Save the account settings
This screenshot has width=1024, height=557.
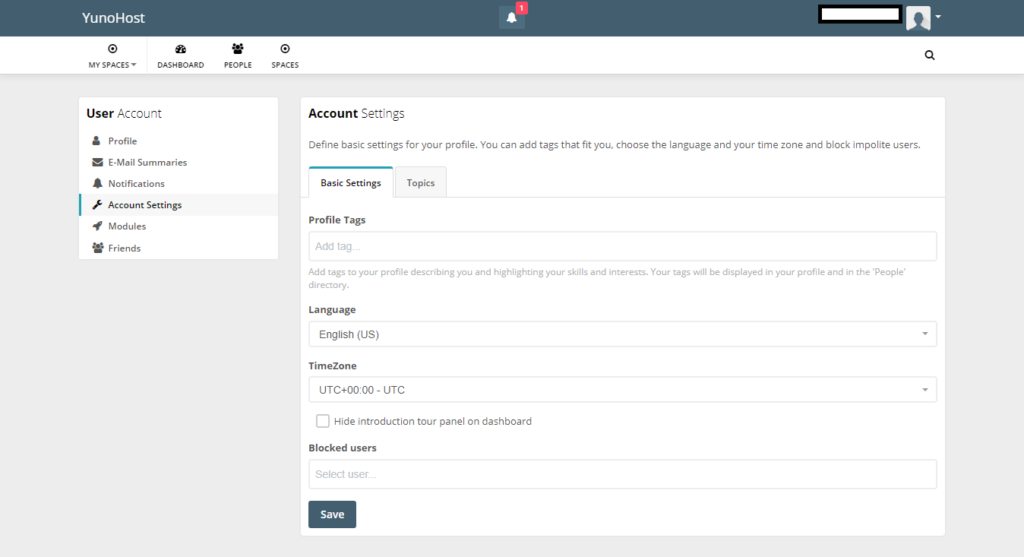332,515
